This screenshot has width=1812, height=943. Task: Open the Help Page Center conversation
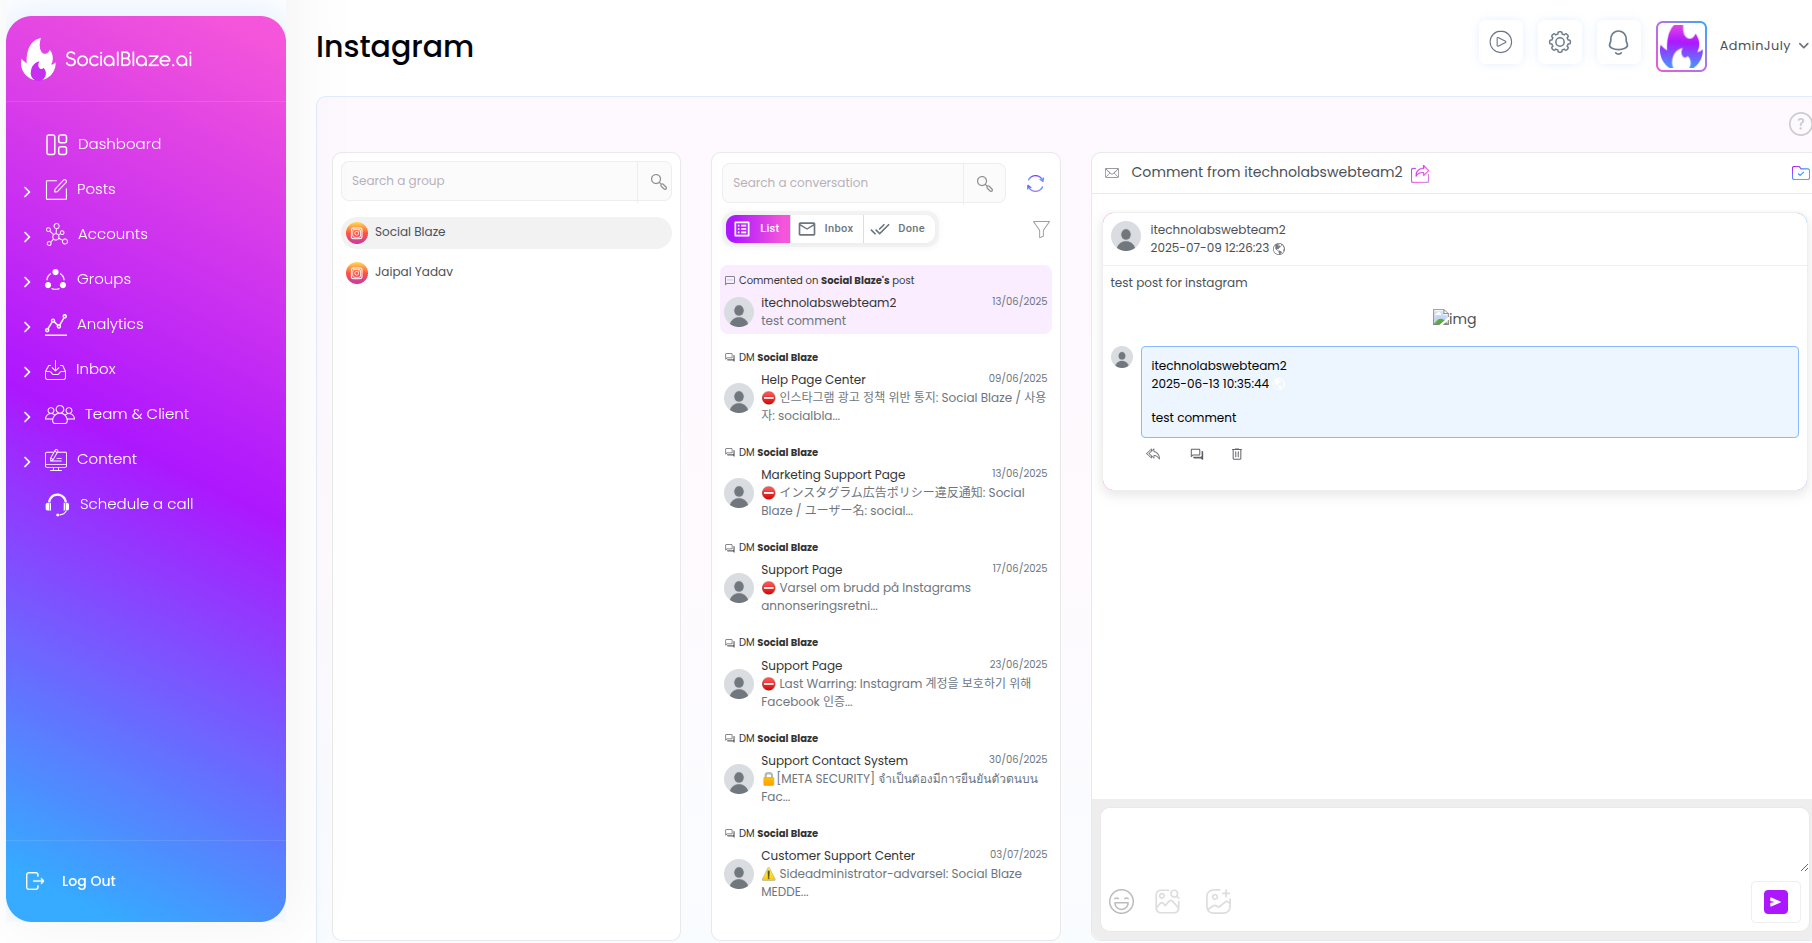pyautogui.click(x=886, y=388)
